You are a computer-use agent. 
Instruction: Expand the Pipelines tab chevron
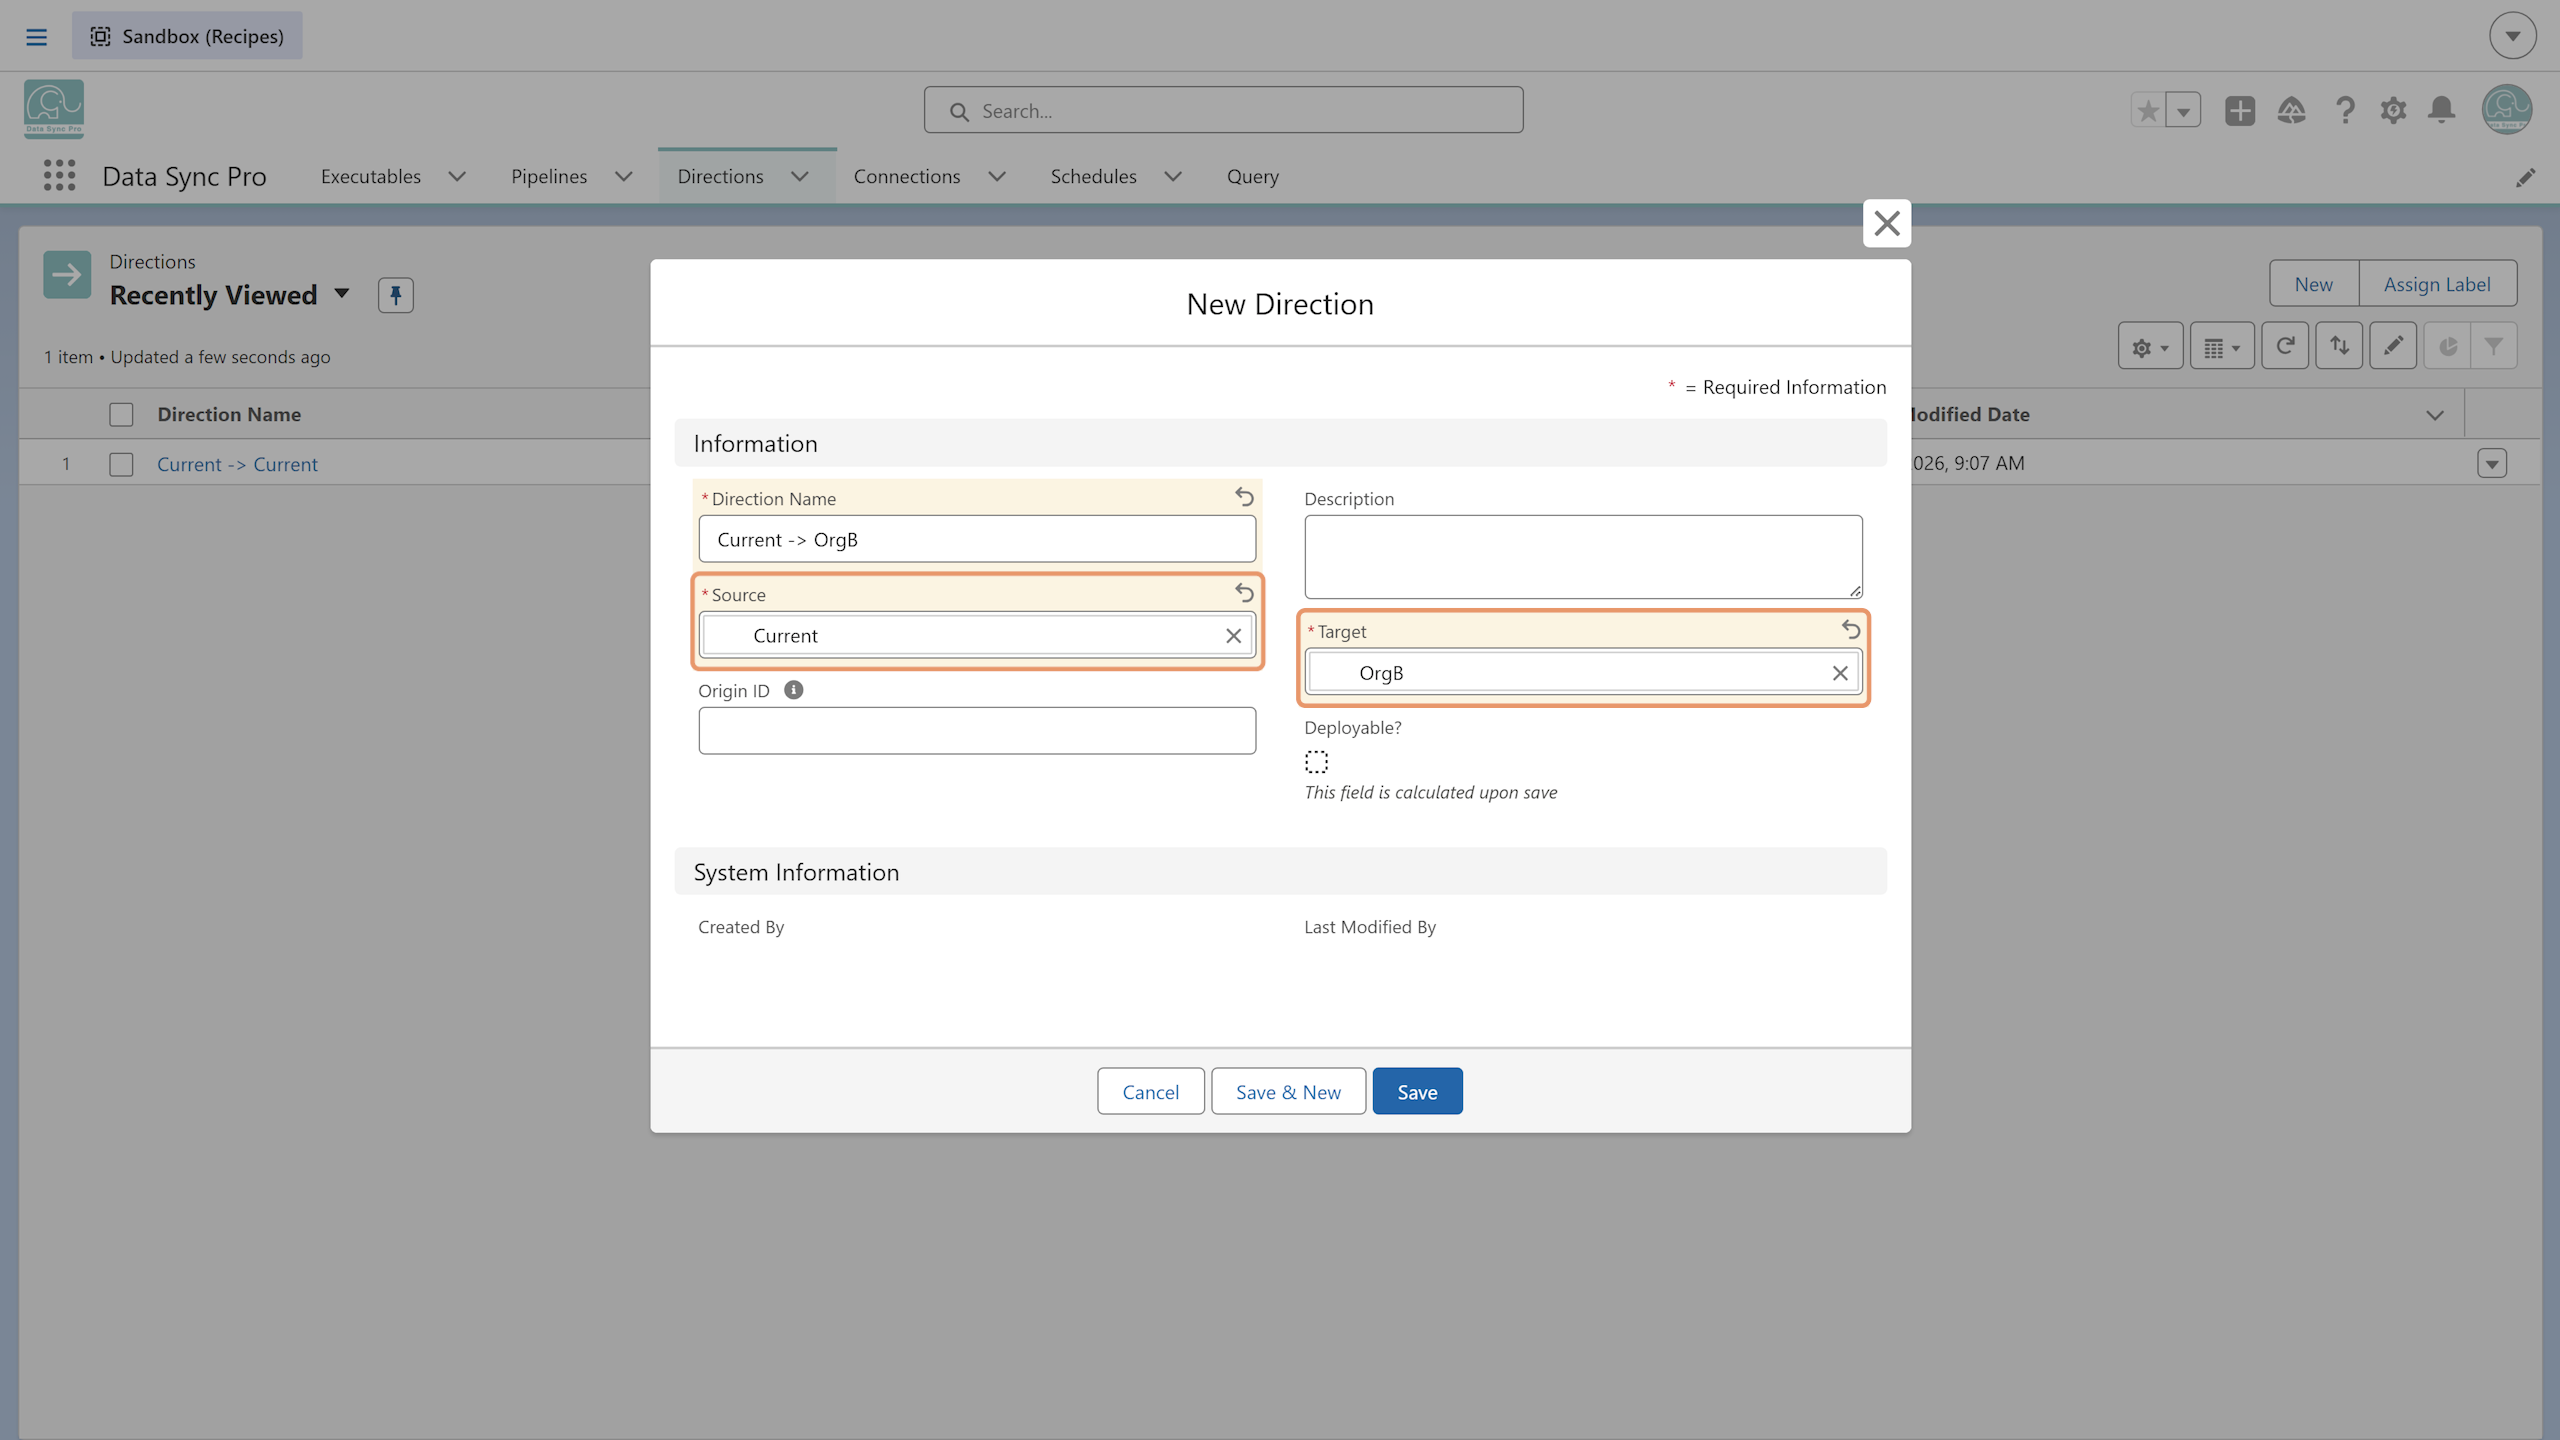pyautogui.click(x=624, y=176)
